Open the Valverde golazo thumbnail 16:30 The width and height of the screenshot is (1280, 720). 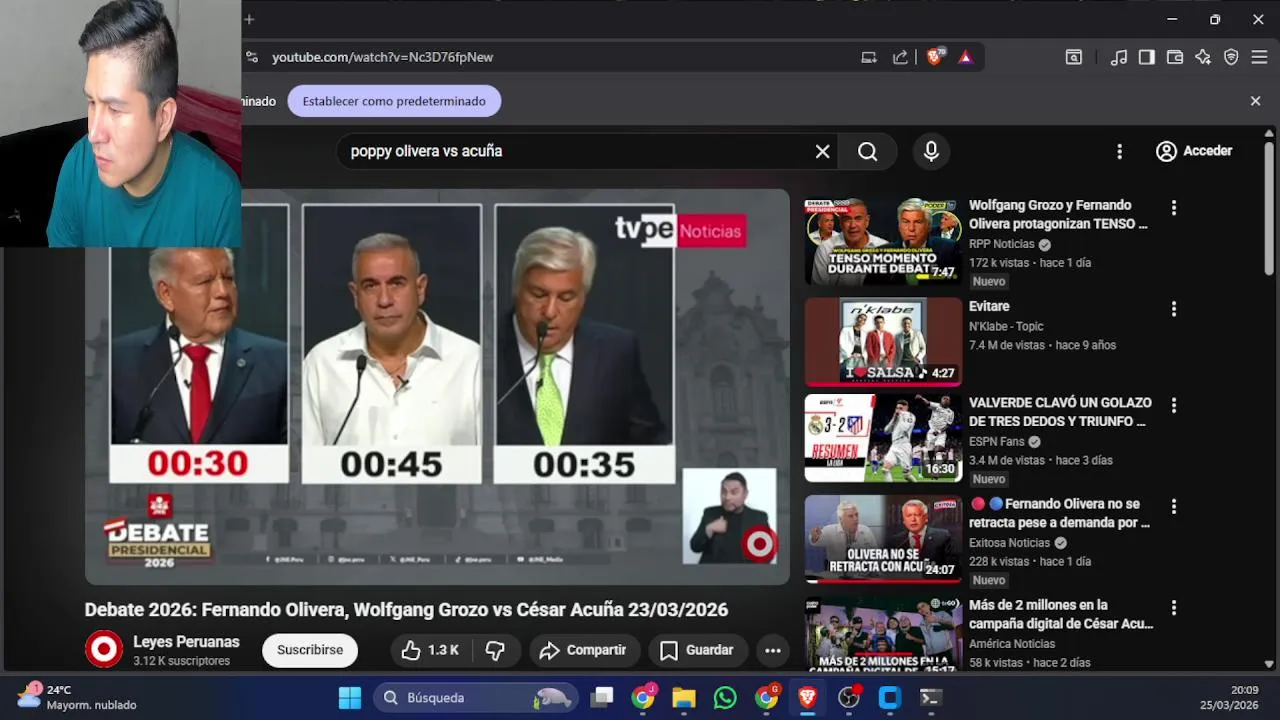pyautogui.click(x=883, y=438)
